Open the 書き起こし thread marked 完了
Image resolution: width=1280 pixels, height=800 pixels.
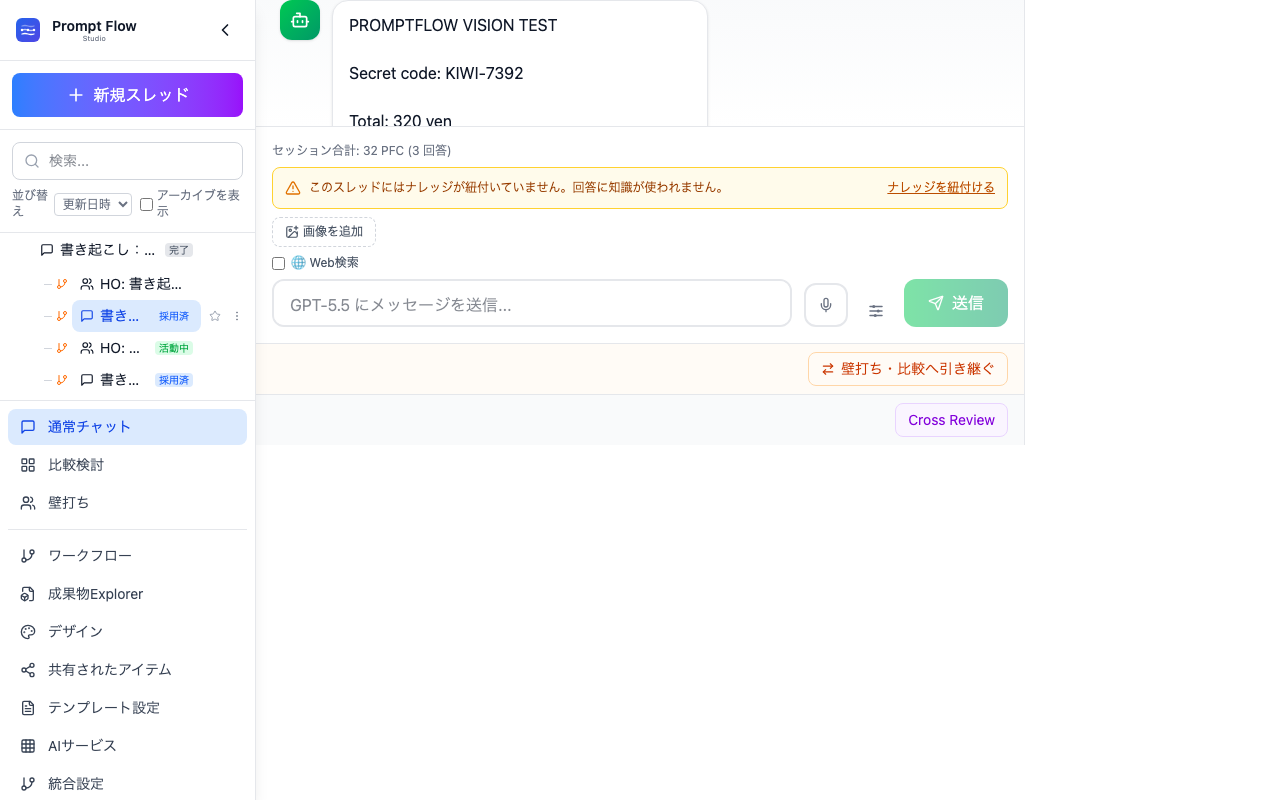pos(116,250)
